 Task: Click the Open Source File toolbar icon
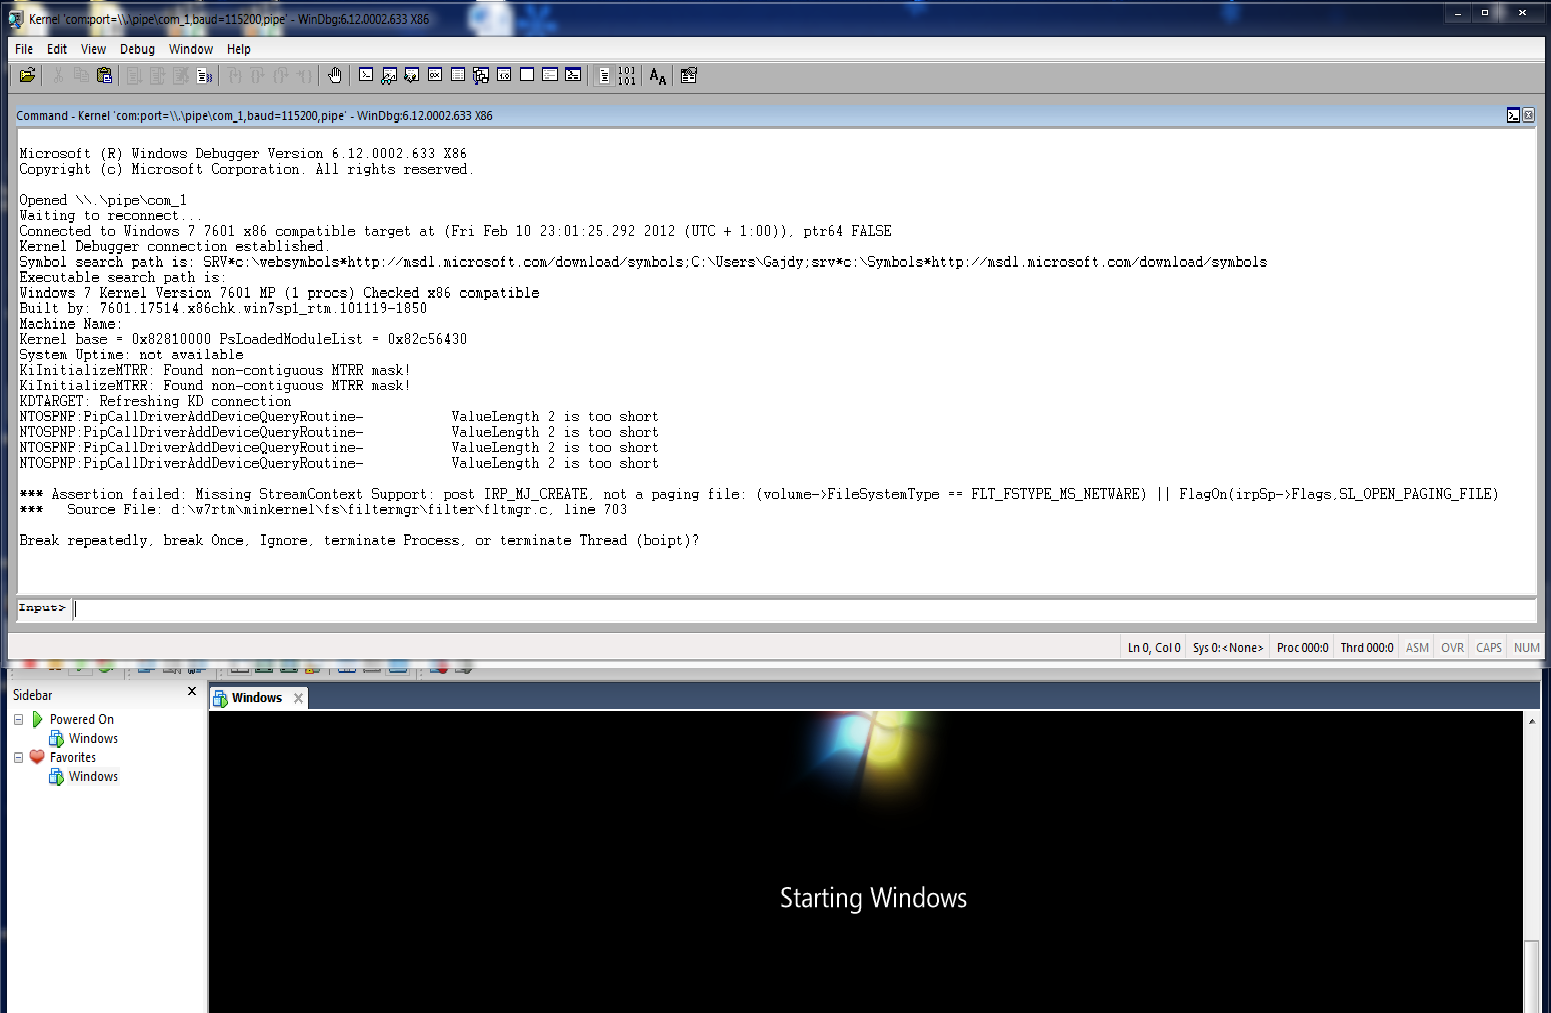click(x=27, y=75)
